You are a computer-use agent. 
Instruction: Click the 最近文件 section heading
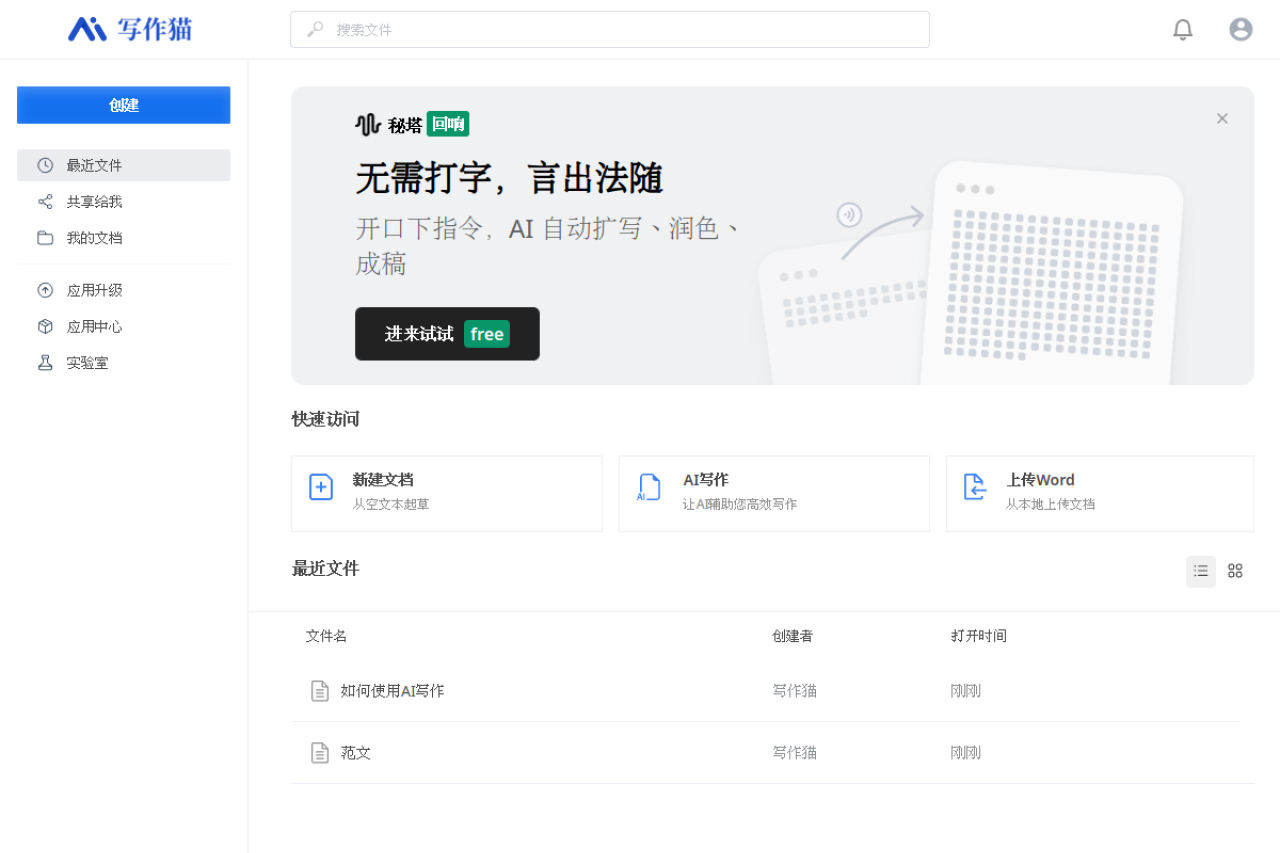pyautogui.click(x=326, y=569)
